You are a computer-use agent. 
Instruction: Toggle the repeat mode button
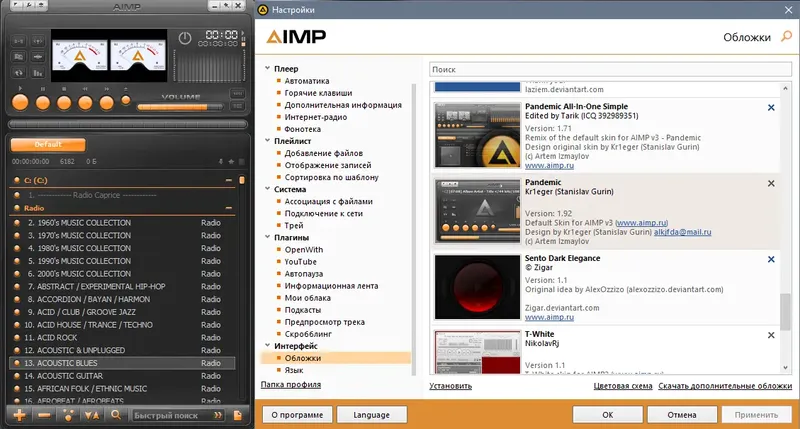[18, 73]
